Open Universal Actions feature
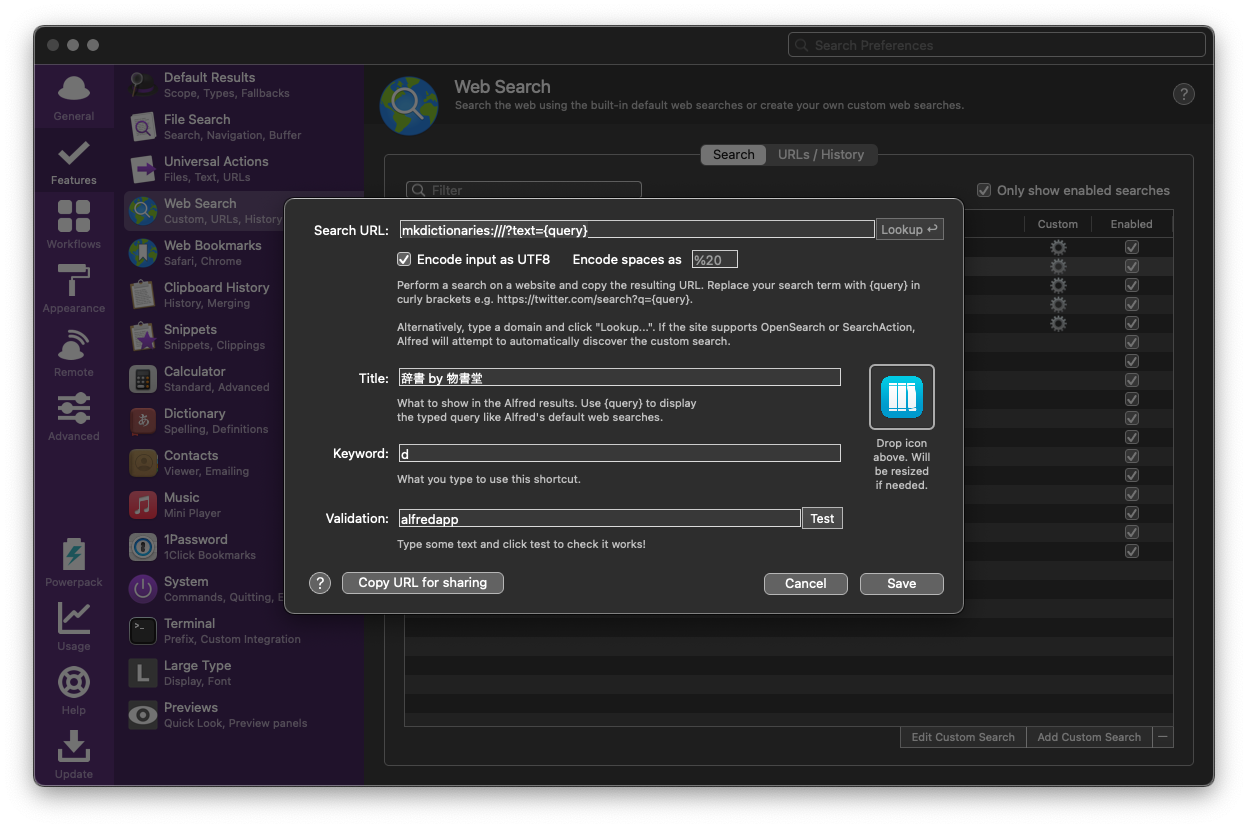 tap(244, 169)
